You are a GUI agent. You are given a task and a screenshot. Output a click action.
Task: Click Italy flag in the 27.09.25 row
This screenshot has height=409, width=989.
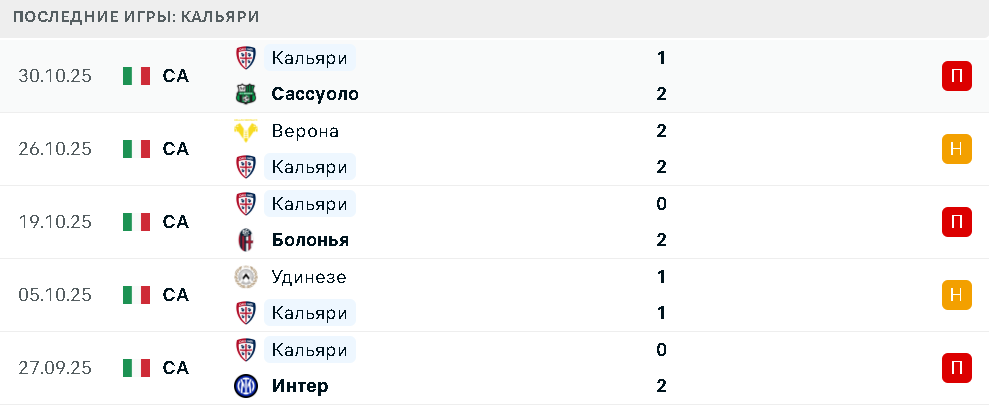[136, 368]
